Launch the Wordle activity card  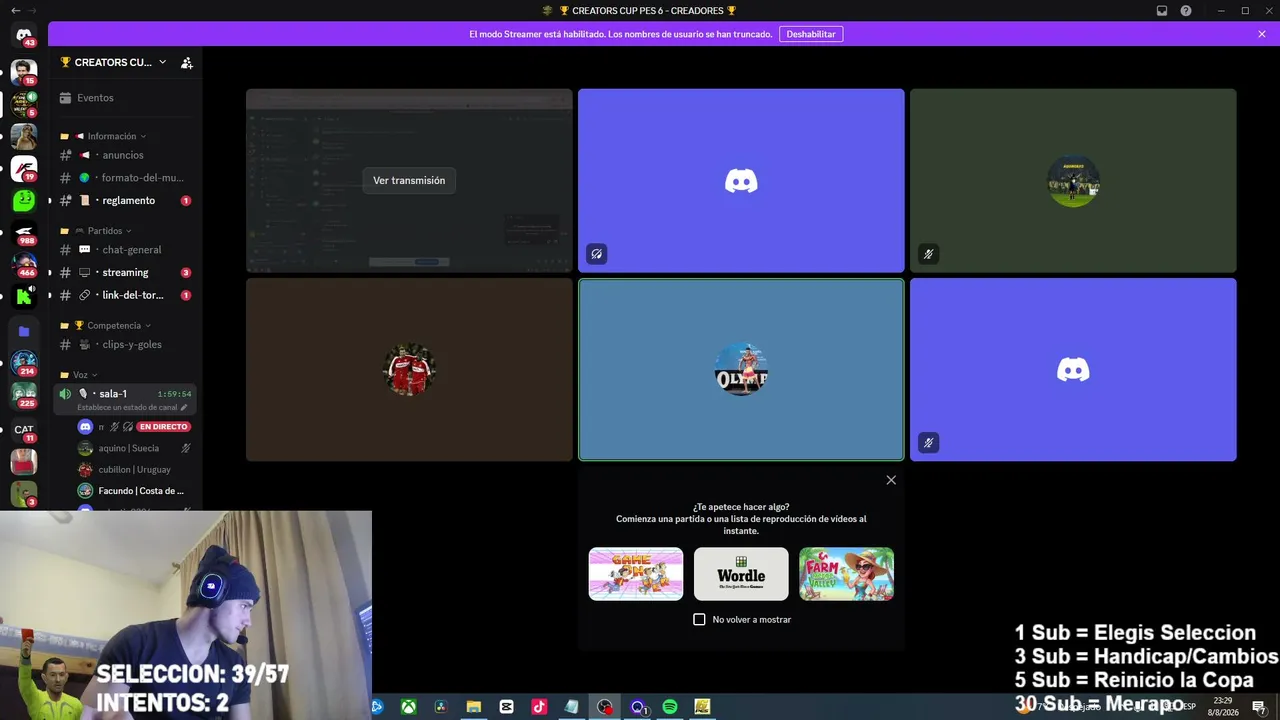741,574
